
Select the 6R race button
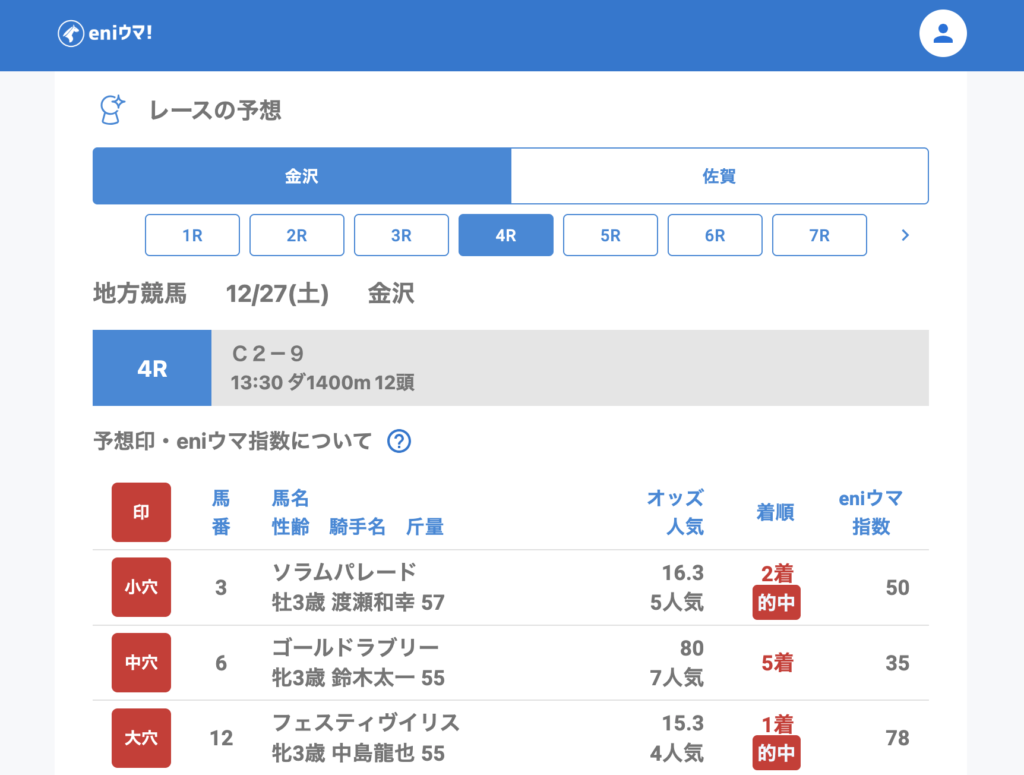tap(715, 235)
